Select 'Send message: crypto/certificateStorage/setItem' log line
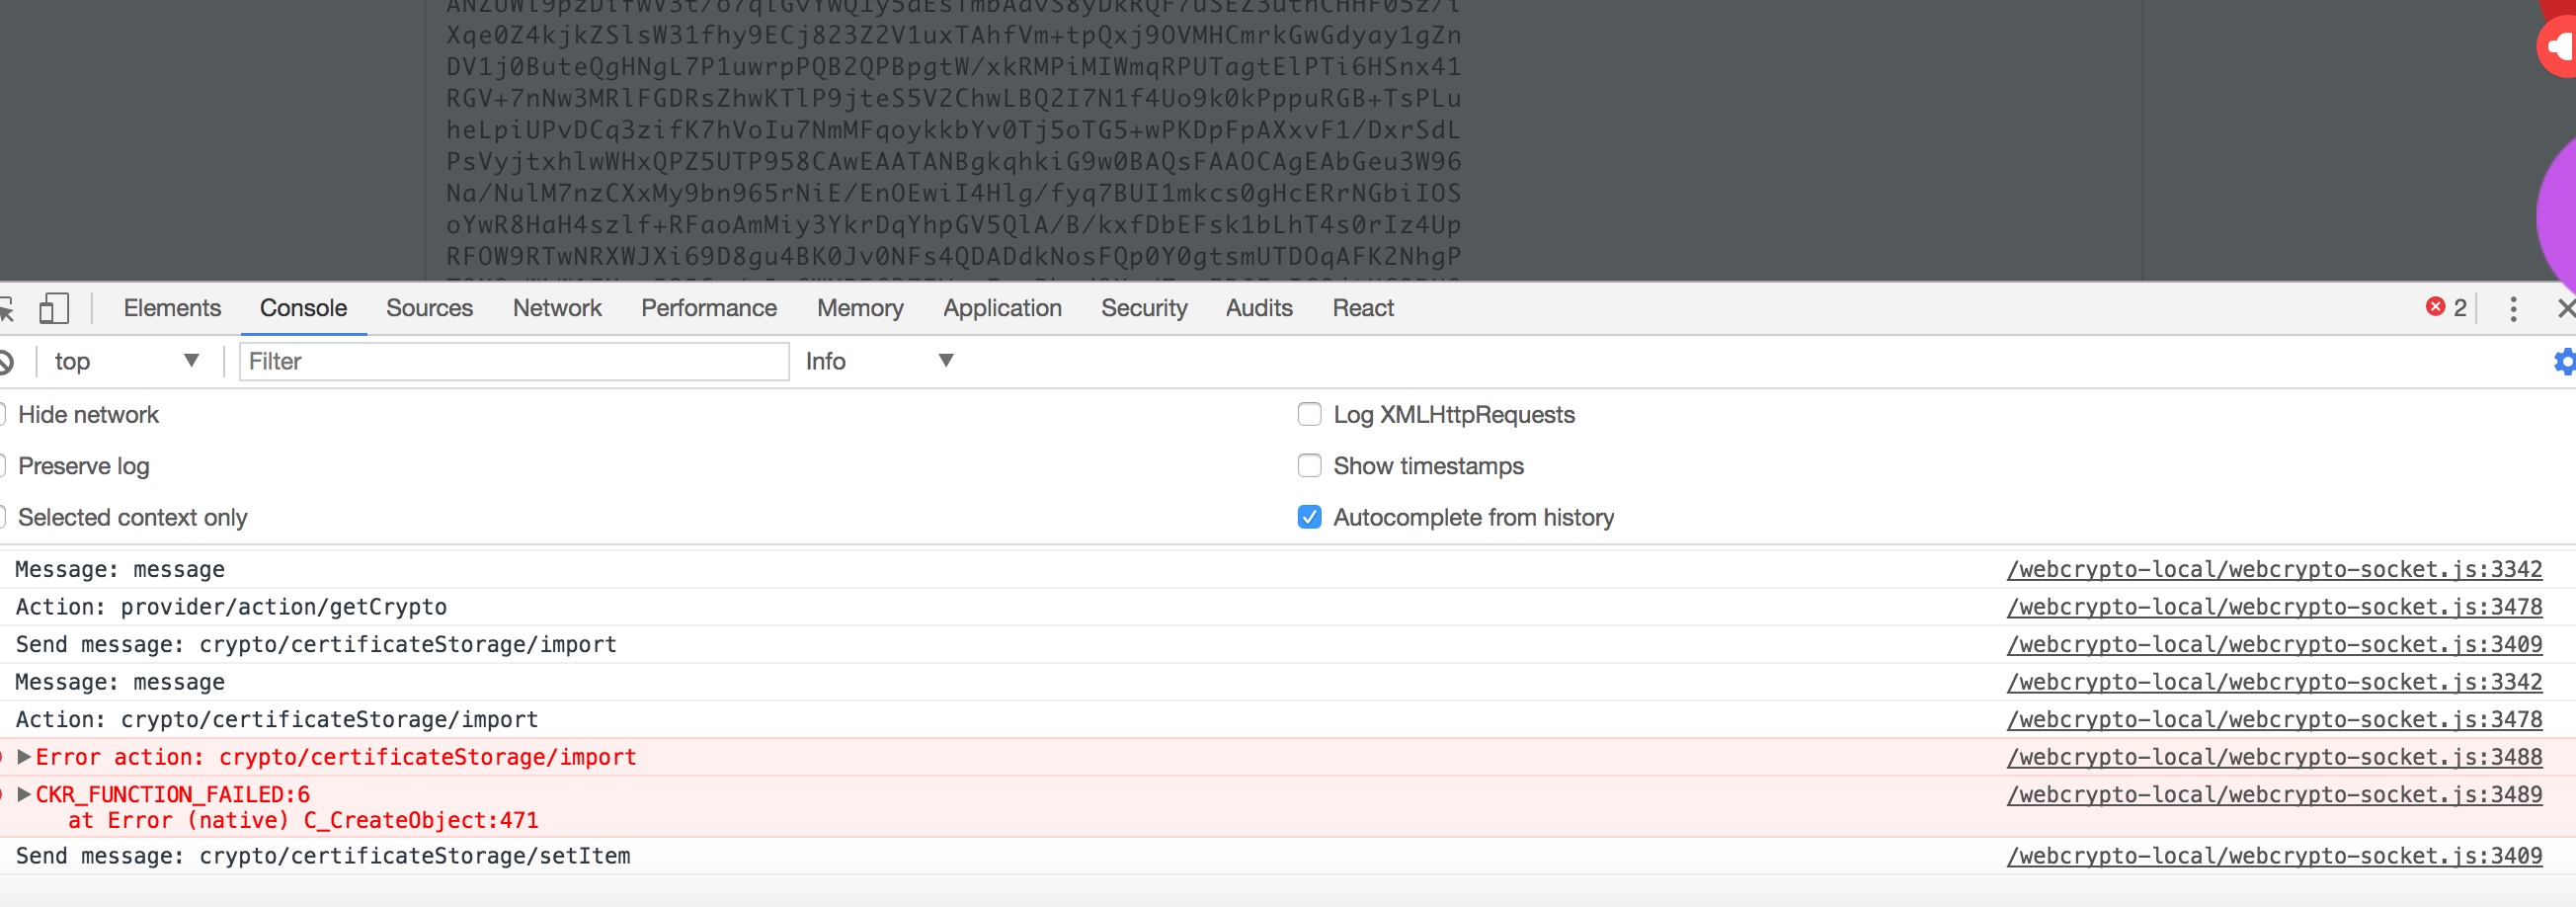 (323, 856)
